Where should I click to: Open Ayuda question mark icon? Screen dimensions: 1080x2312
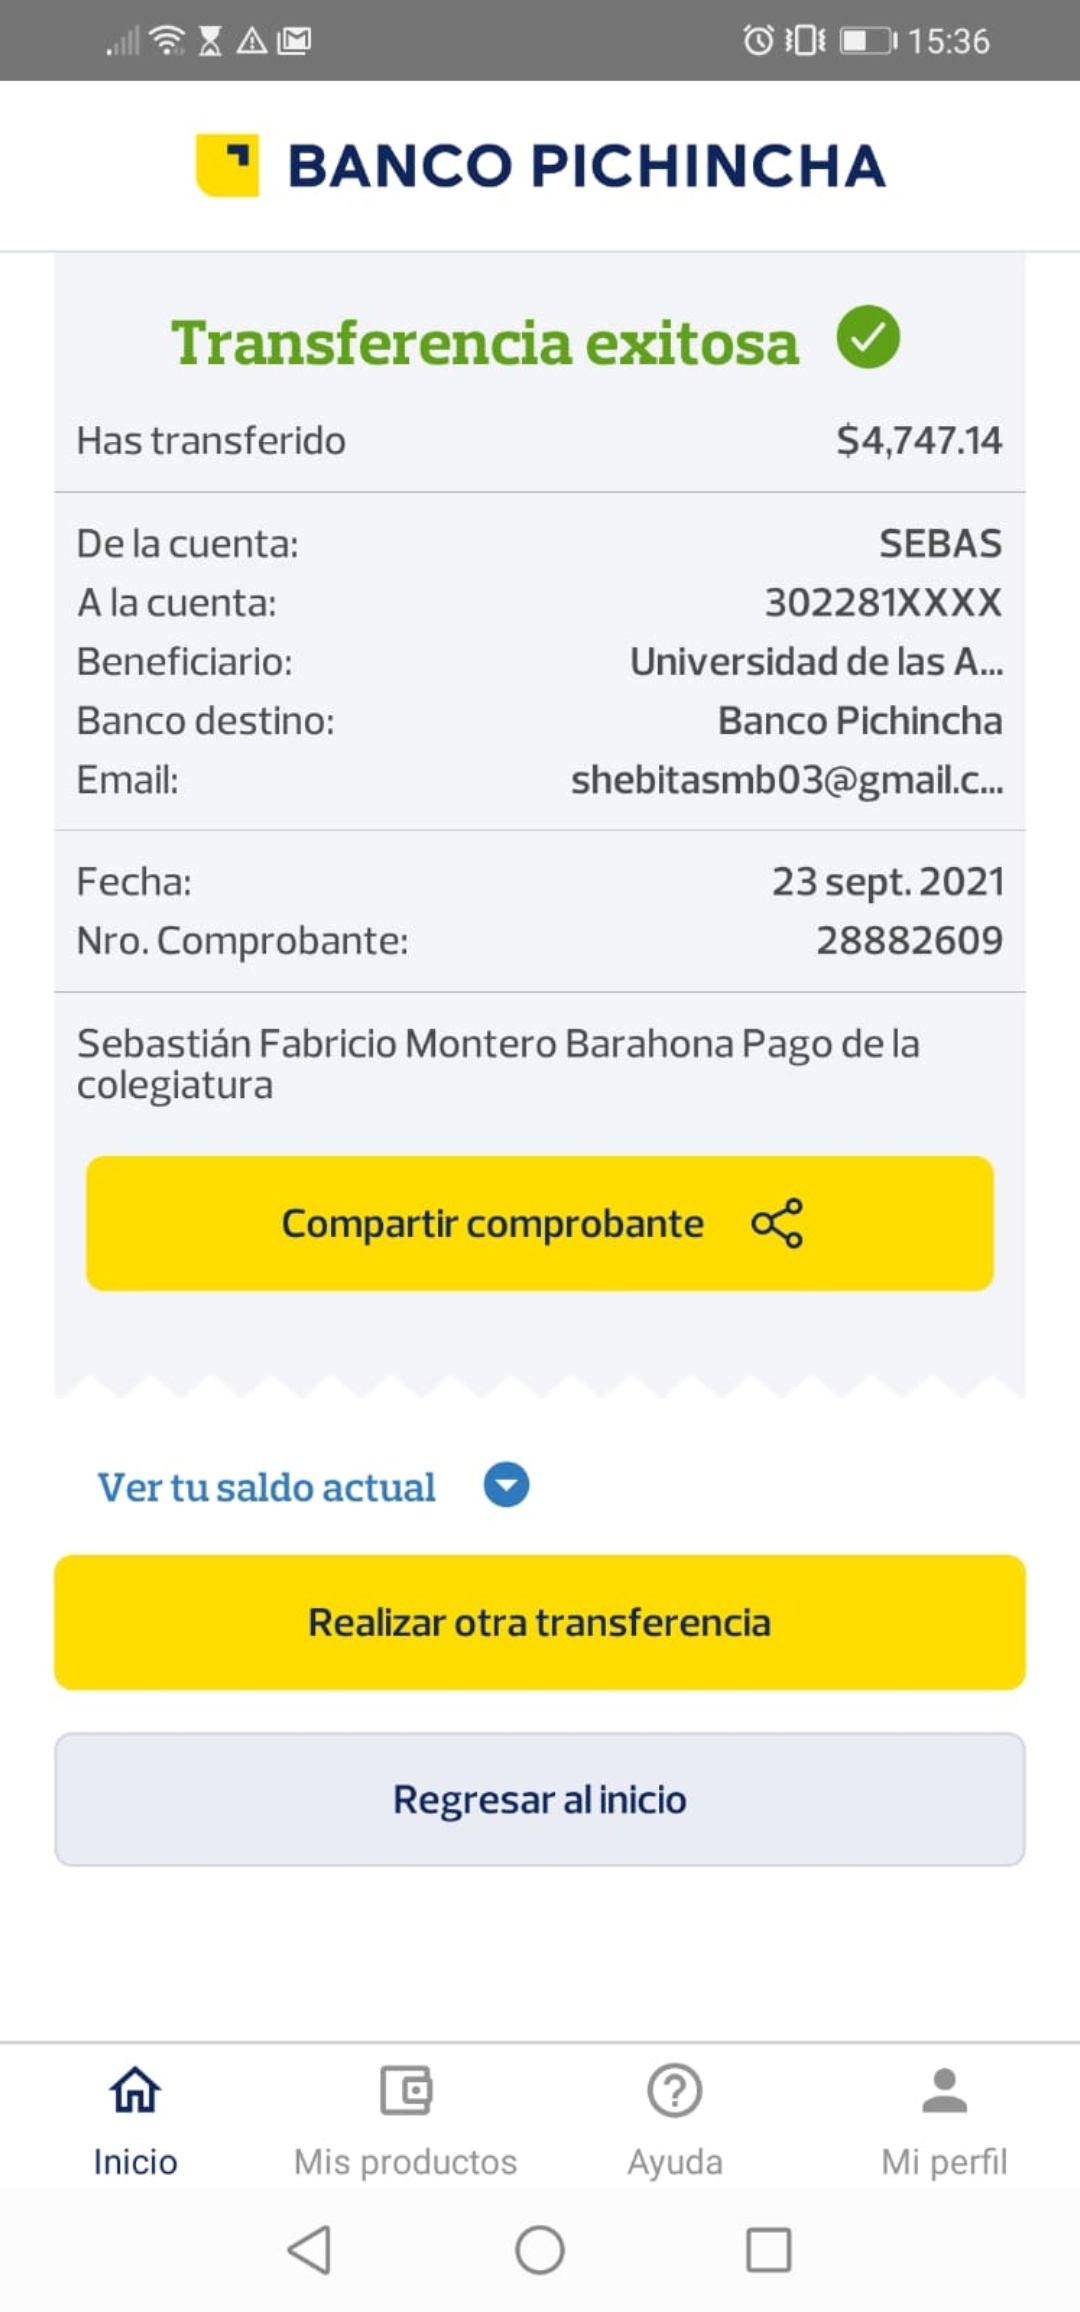pyautogui.click(x=675, y=2090)
